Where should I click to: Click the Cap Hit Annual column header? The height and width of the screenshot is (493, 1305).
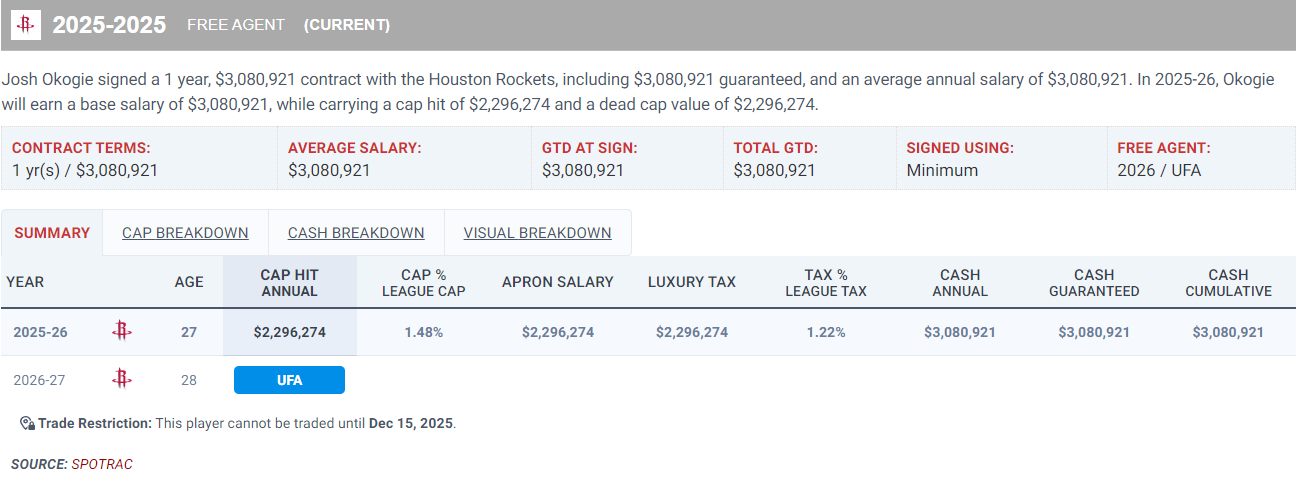(289, 282)
